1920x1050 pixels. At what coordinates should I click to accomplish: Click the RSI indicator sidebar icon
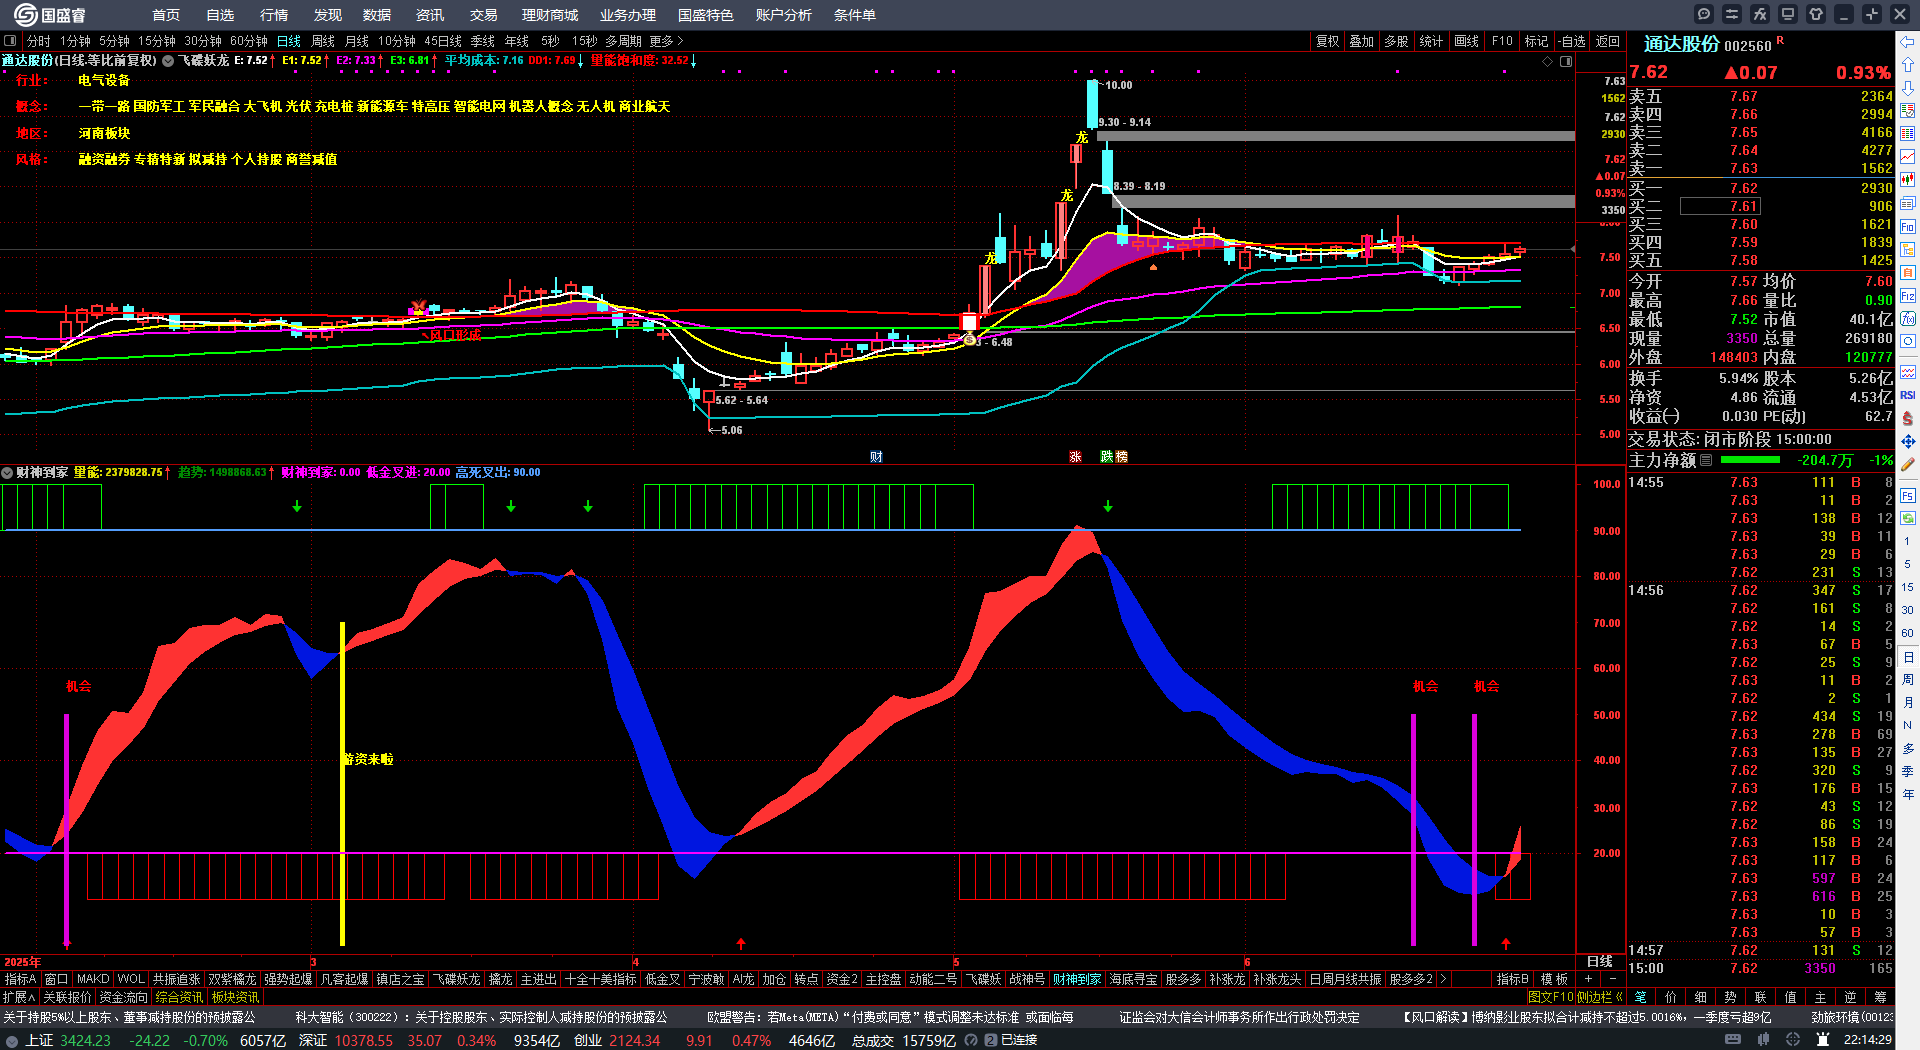click(1908, 395)
